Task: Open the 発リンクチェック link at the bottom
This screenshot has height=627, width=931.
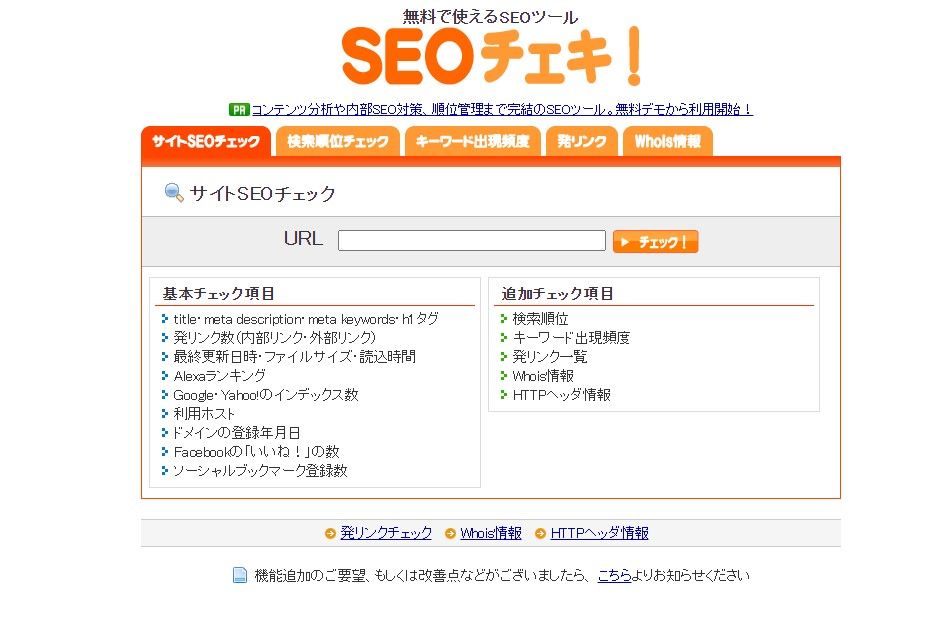Action: [385, 532]
